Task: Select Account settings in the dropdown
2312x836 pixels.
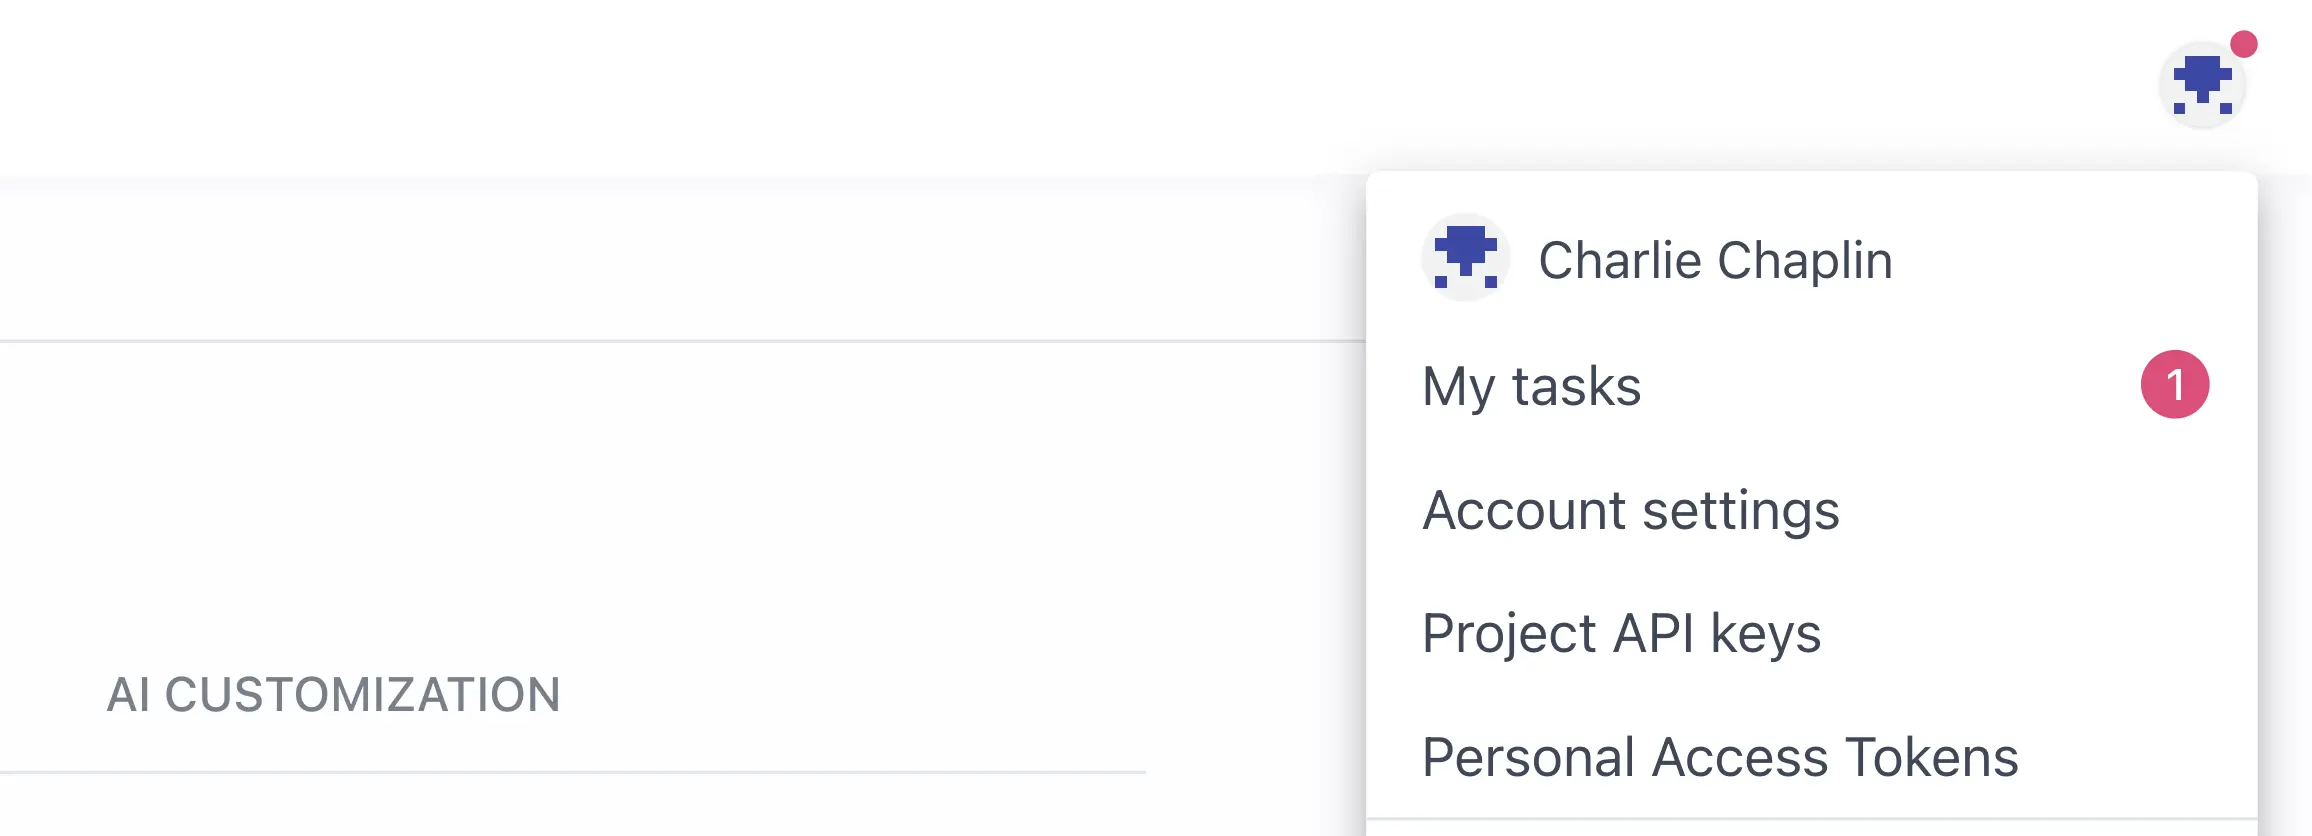Action: point(1630,511)
